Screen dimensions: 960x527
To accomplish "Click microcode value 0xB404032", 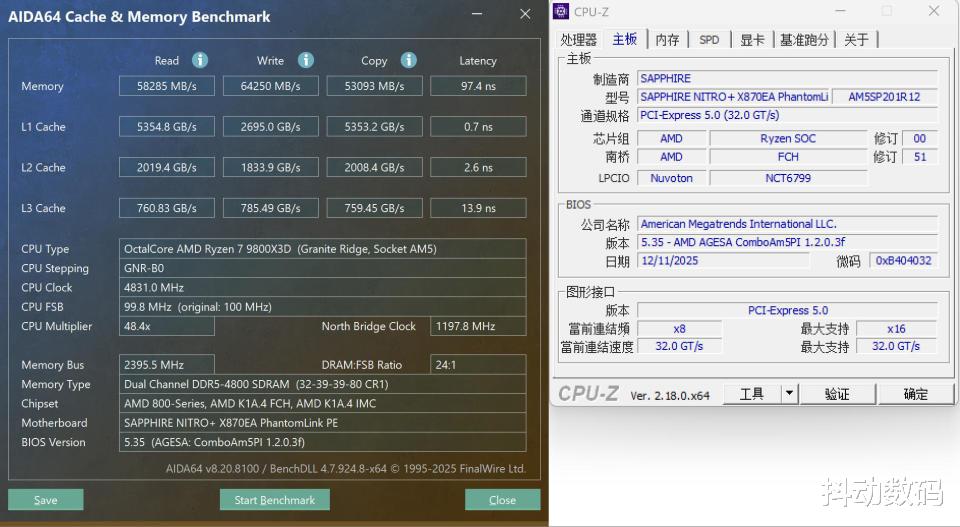I will (x=903, y=261).
